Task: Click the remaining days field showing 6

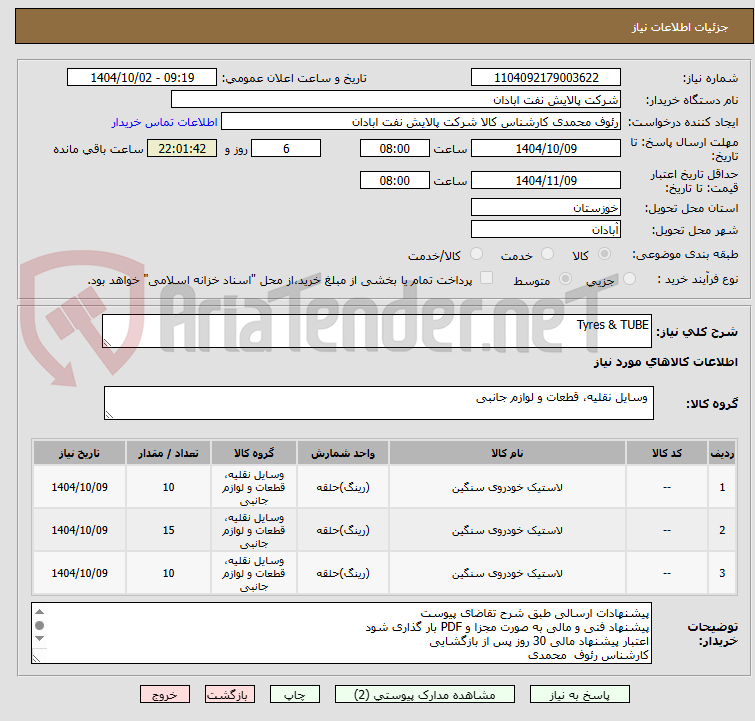Action: (x=286, y=148)
